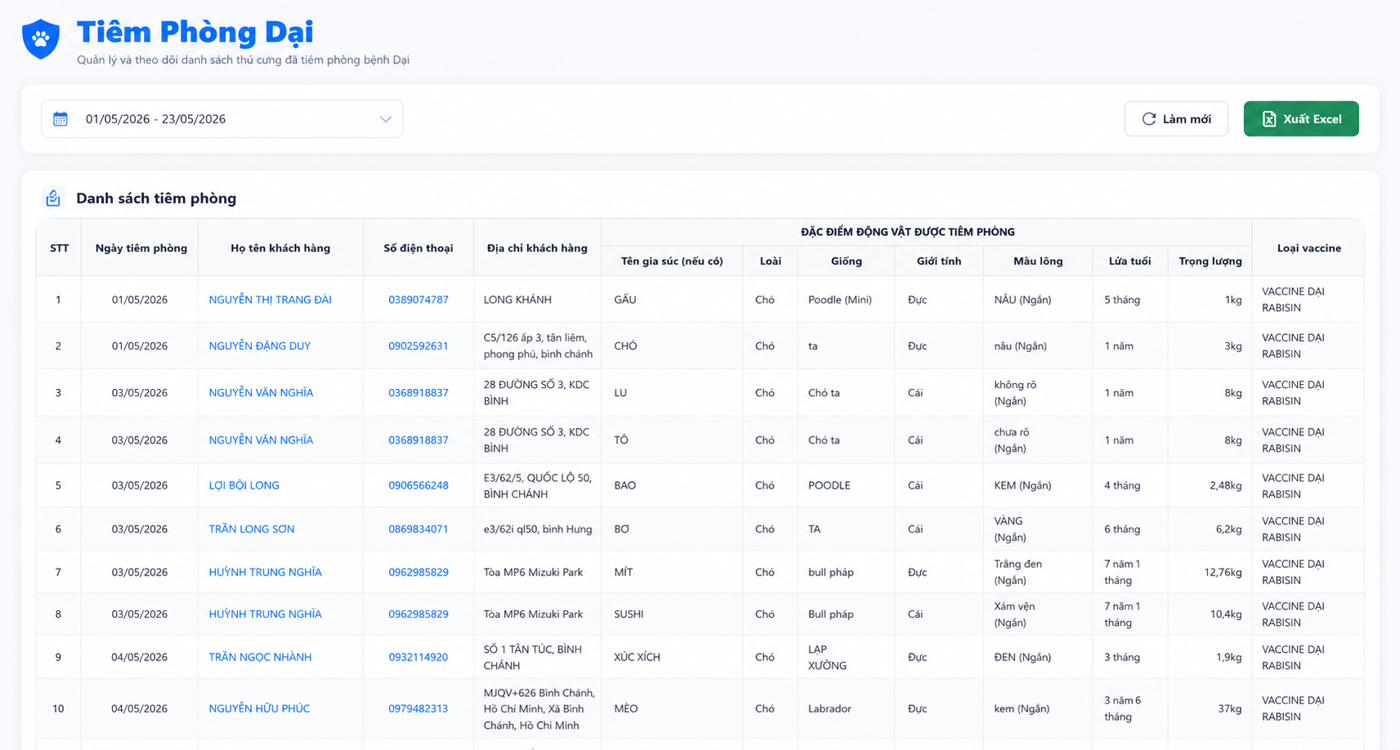Click the calendar icon in date field
The image size is (1400, 750).
point(60,119)
